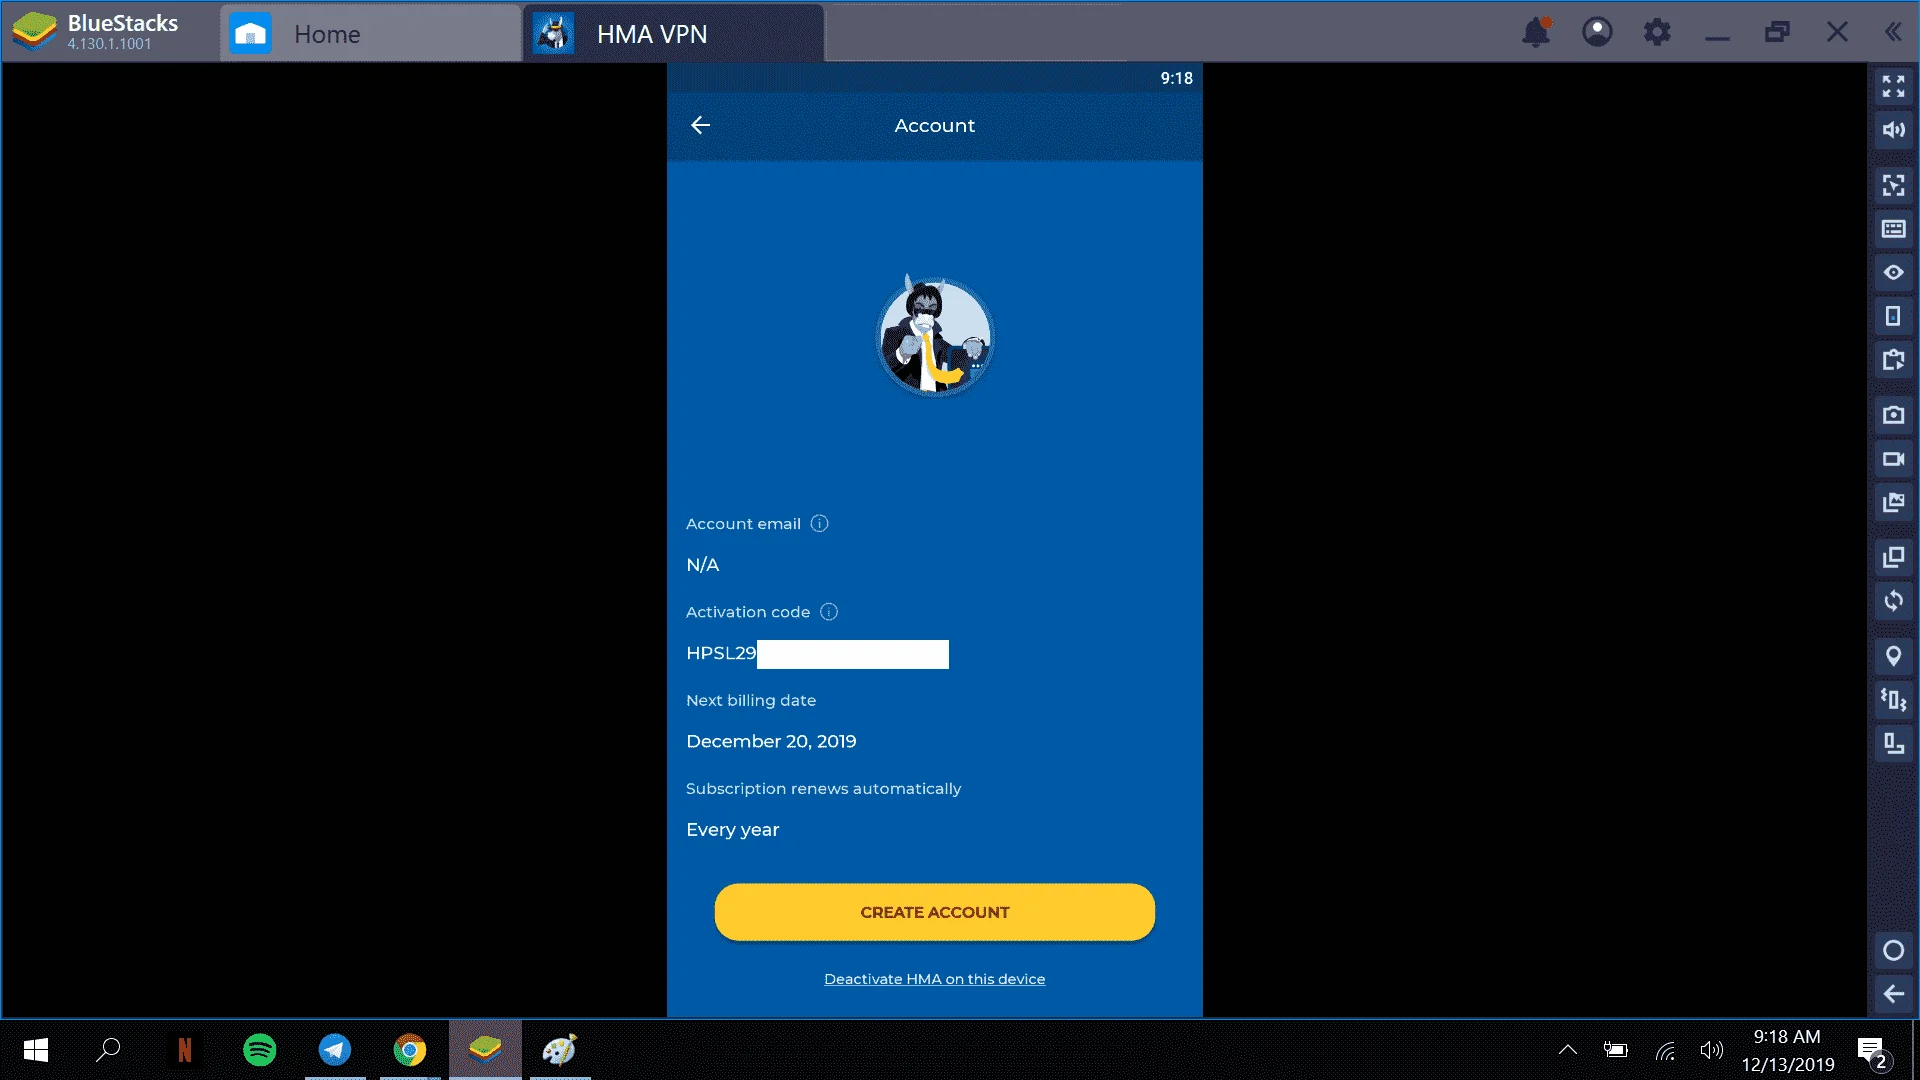Select the N/A account email value
The height and width of the screenshot is (1080, 1920).
click(x=703, y=565)
